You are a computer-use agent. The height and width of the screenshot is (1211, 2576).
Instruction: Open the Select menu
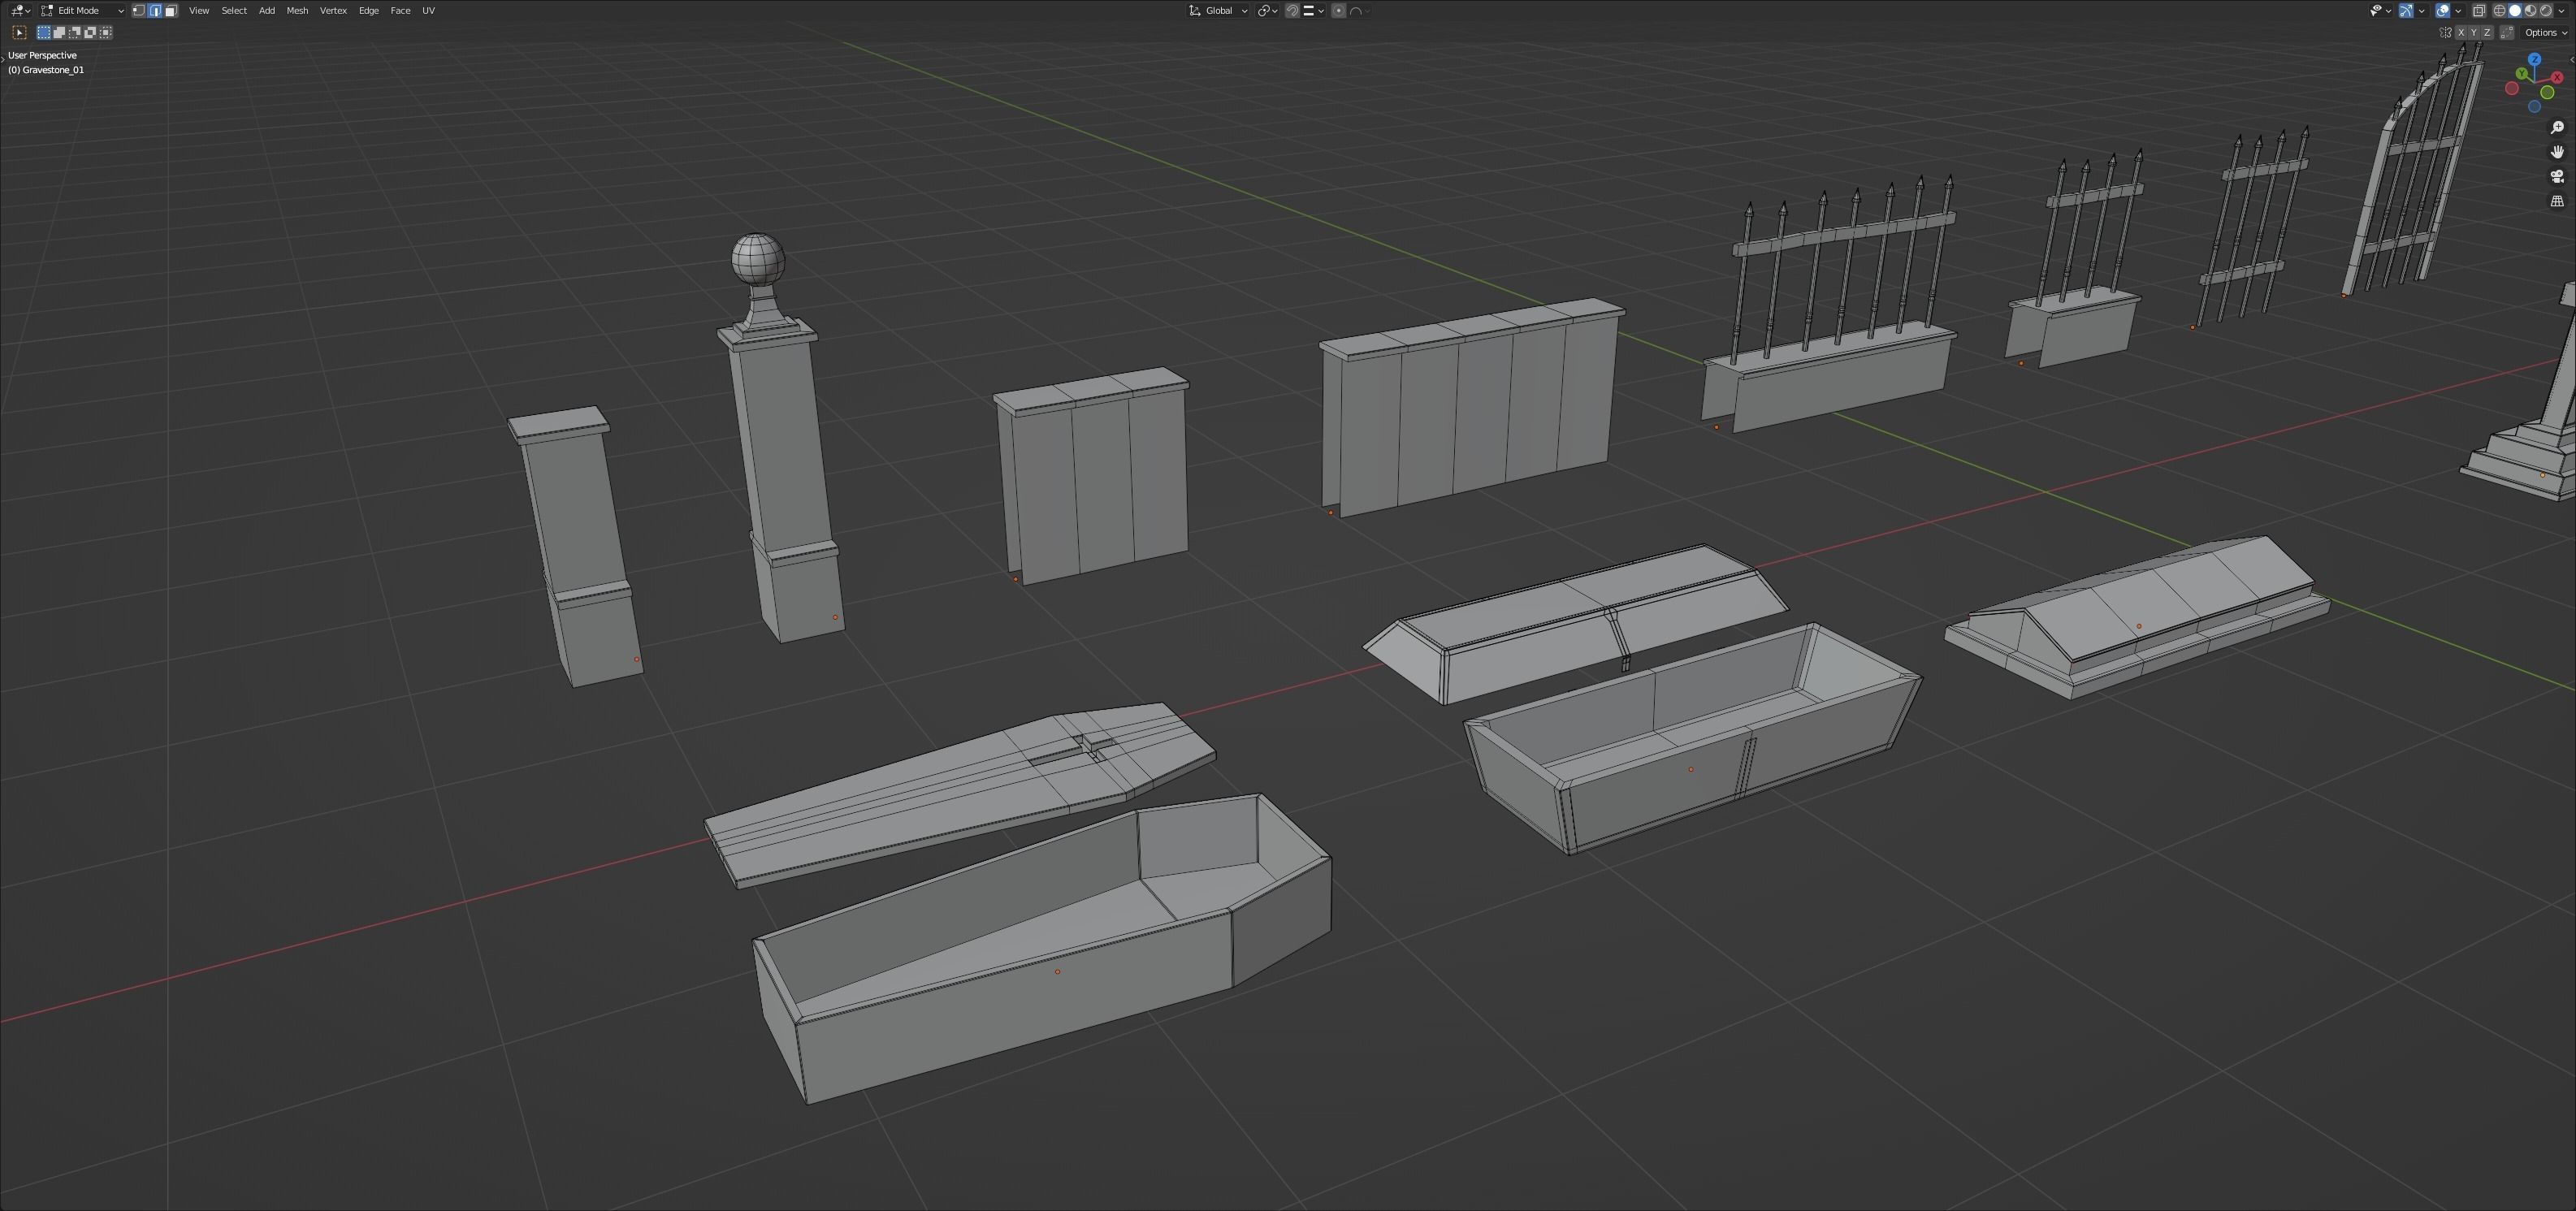[234, 10]
